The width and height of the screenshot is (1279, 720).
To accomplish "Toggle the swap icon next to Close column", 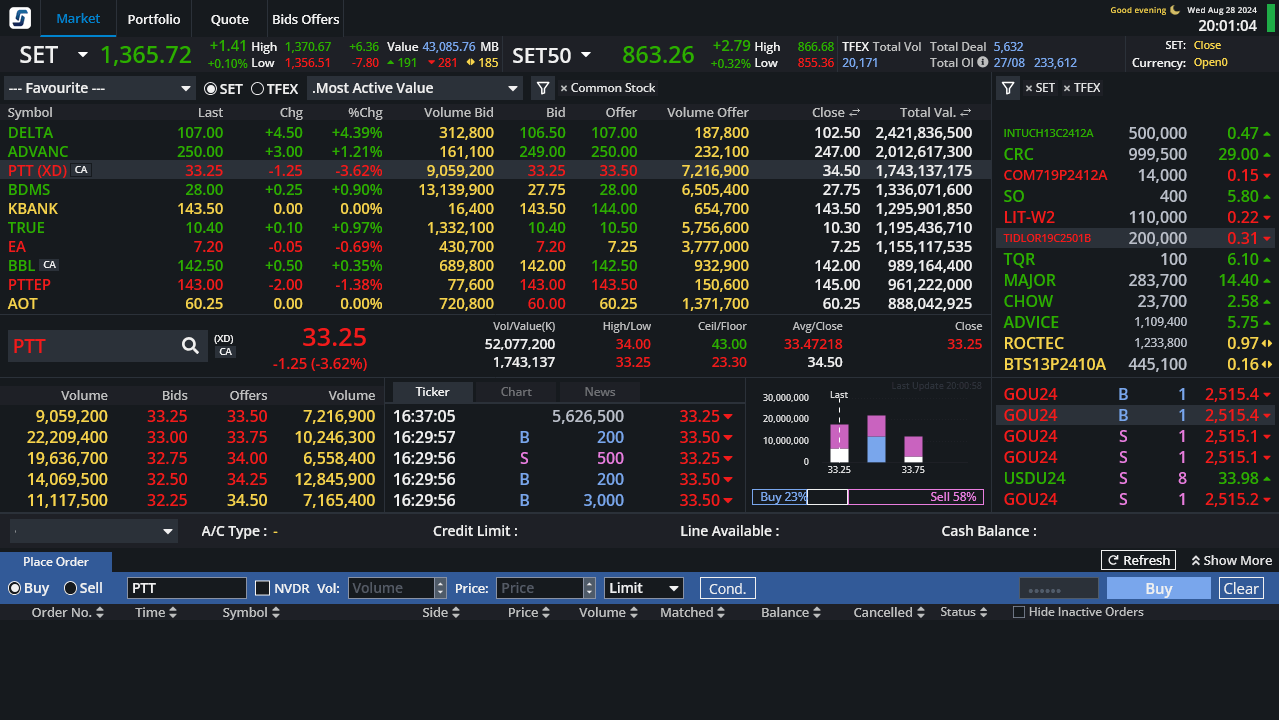I will click(855, 113).
